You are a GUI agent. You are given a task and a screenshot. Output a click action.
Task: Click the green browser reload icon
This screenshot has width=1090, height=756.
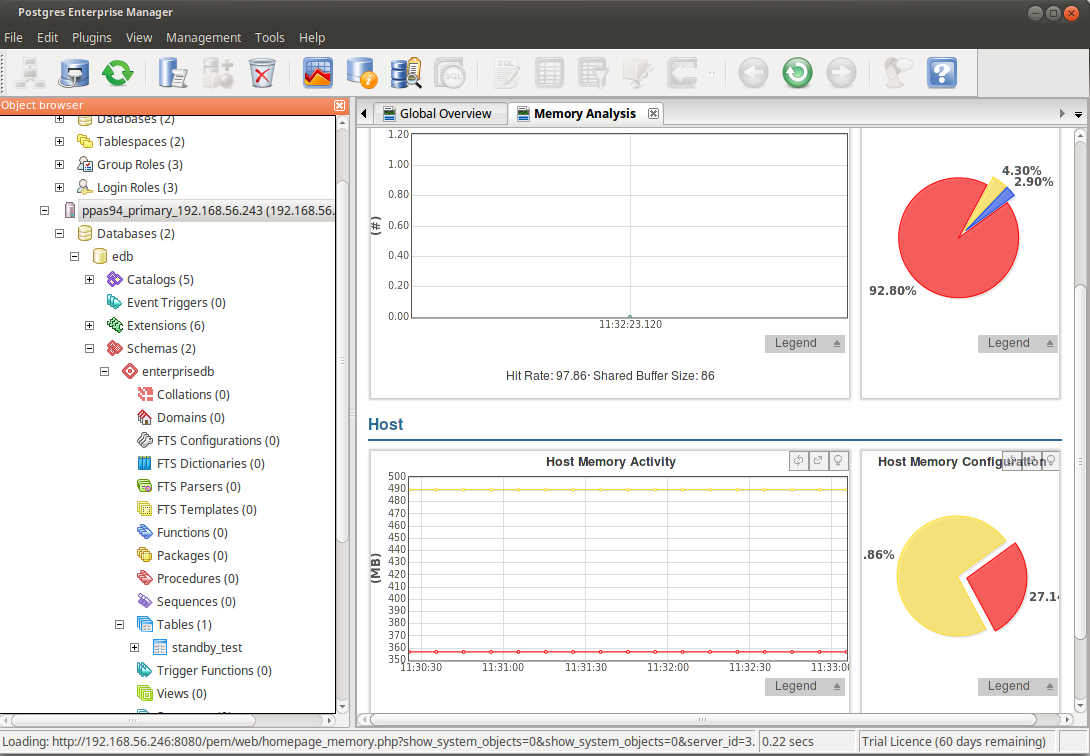797,72
